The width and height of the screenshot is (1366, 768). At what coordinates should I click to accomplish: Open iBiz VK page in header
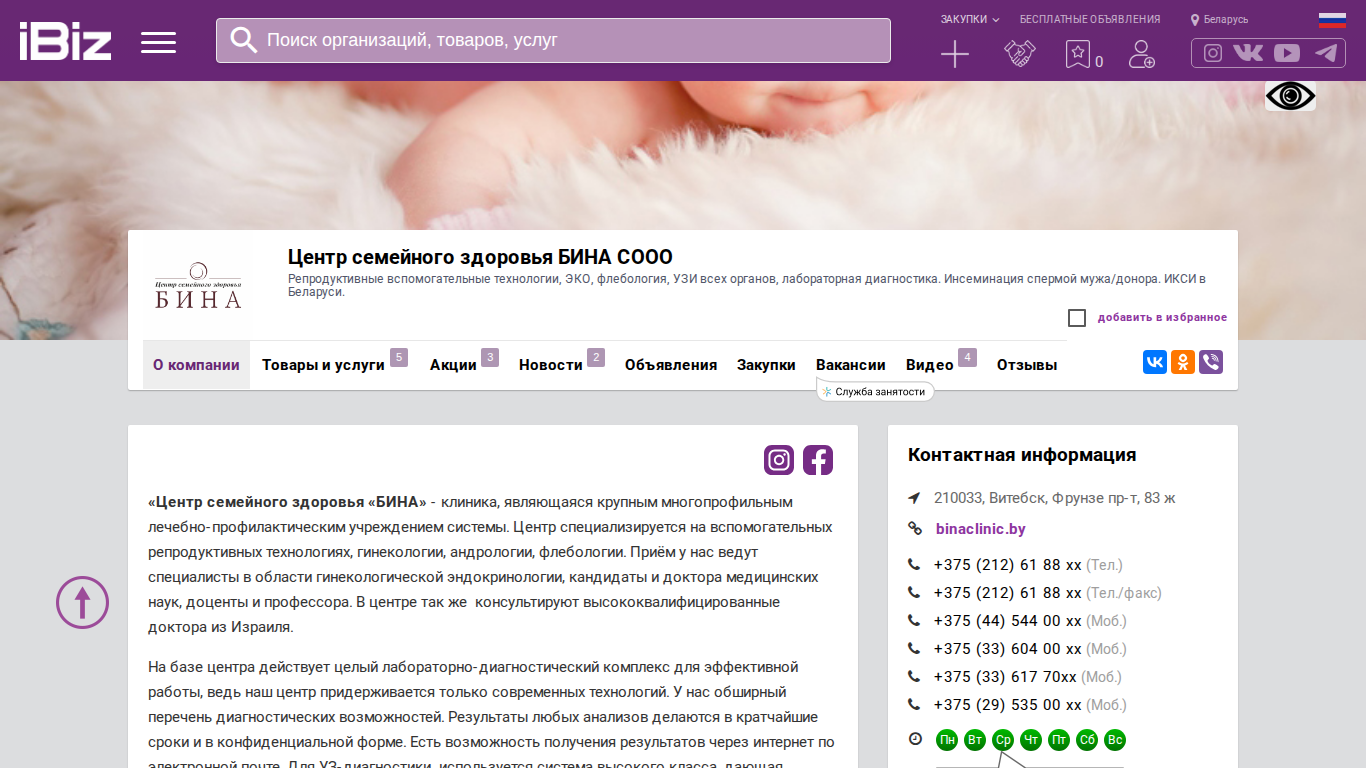coord(1248,53)
